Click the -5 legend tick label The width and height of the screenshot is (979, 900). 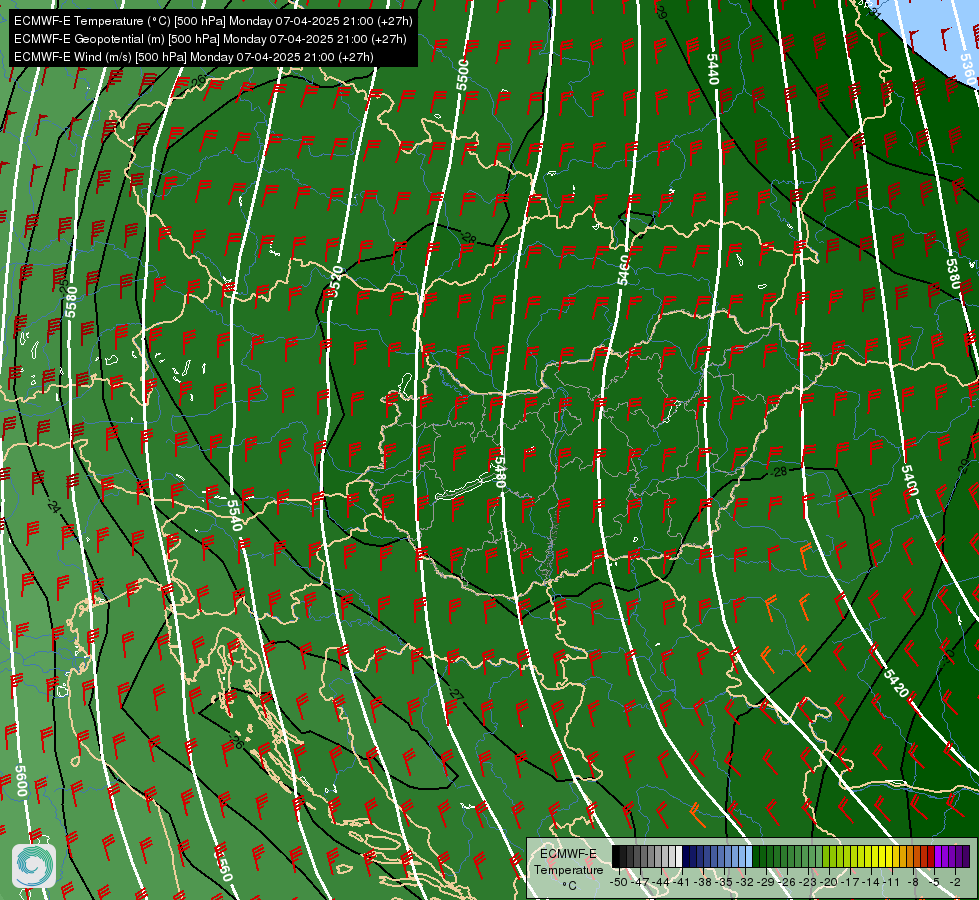934,882
